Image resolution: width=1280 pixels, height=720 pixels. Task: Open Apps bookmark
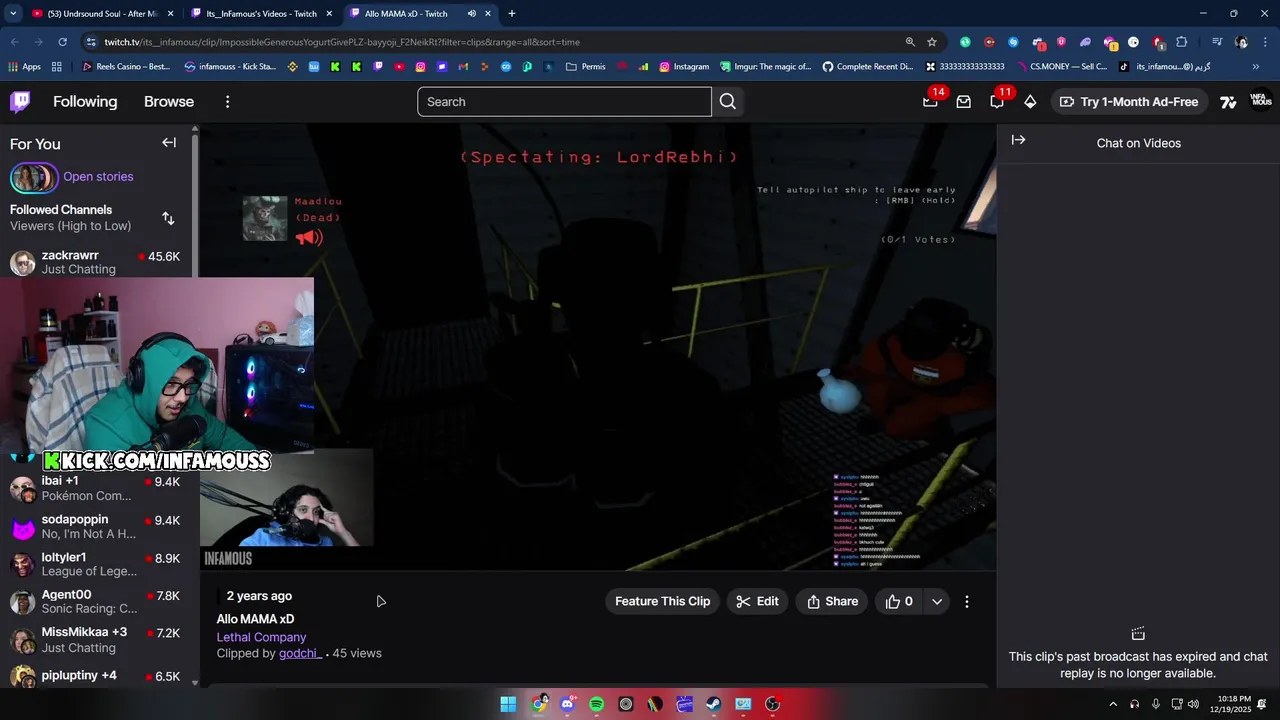(25, 67)
